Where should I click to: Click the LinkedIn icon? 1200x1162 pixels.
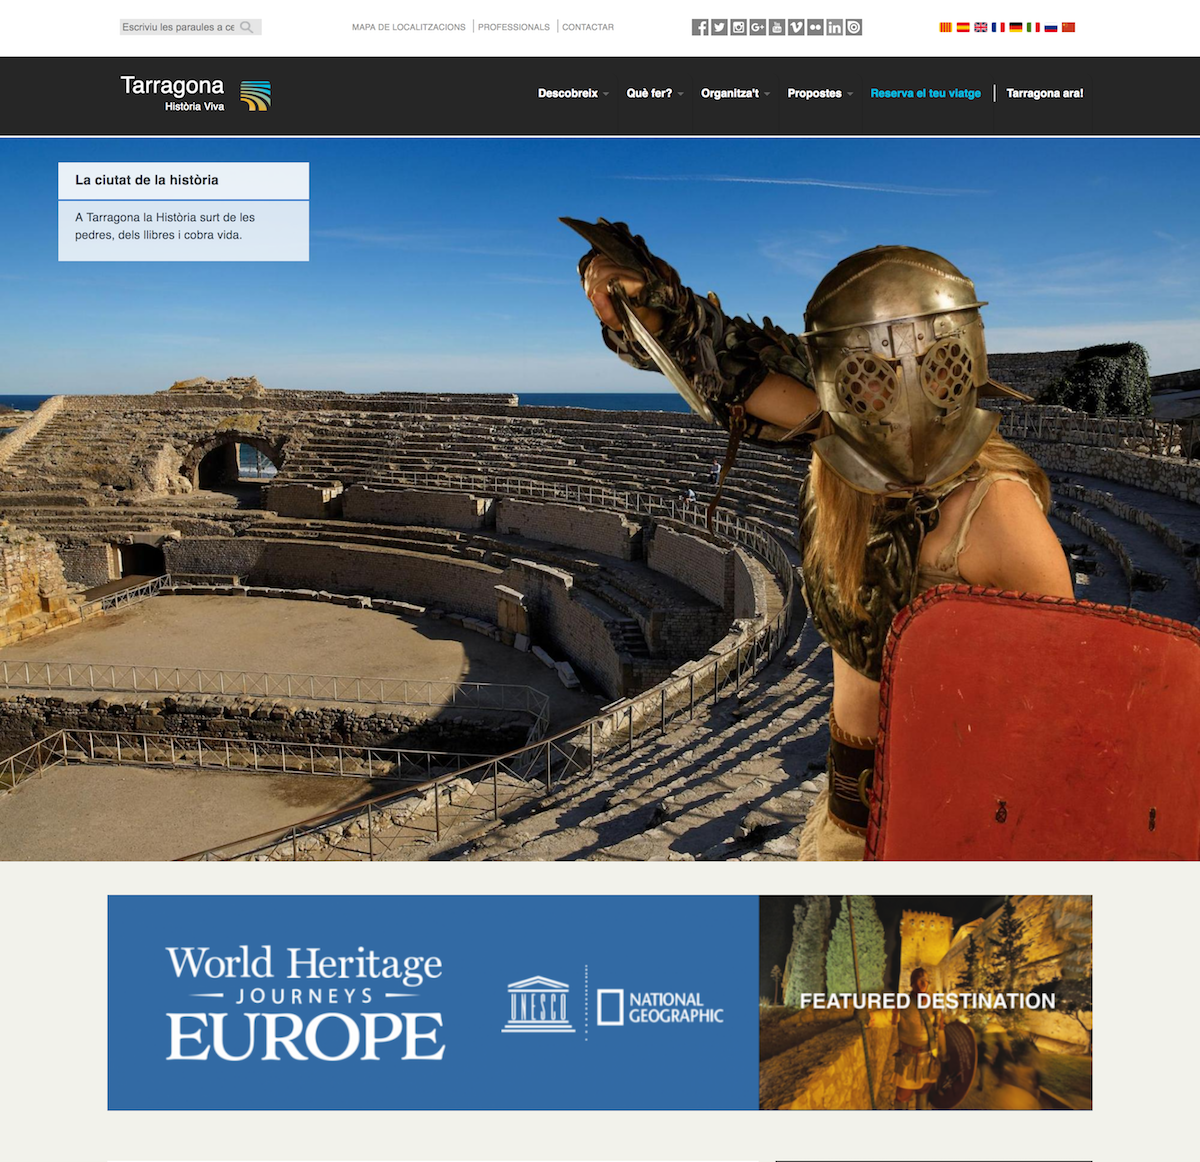pos(834,27)
